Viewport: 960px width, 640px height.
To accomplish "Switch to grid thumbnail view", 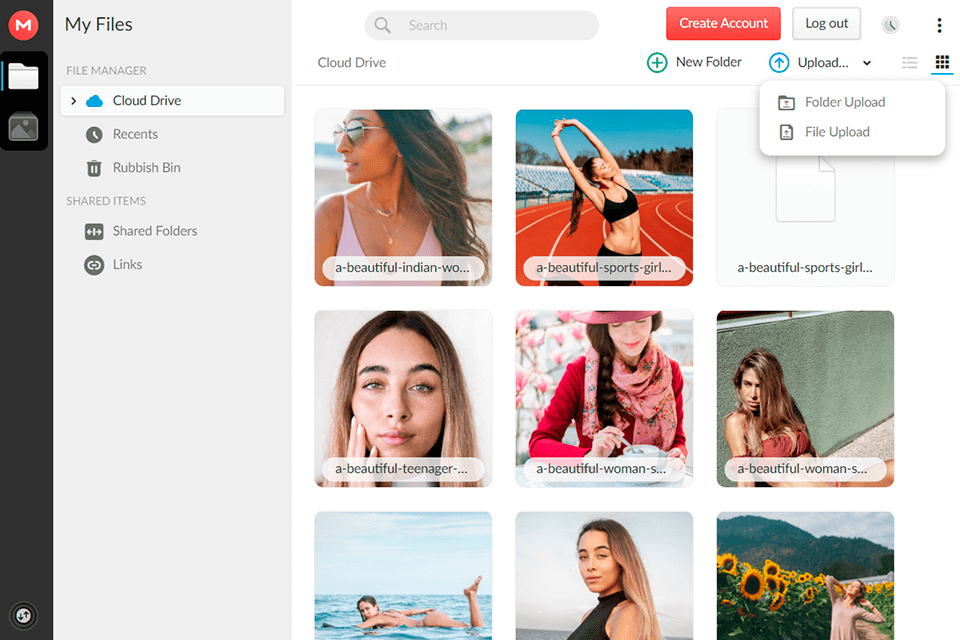I will pos(942,62).
